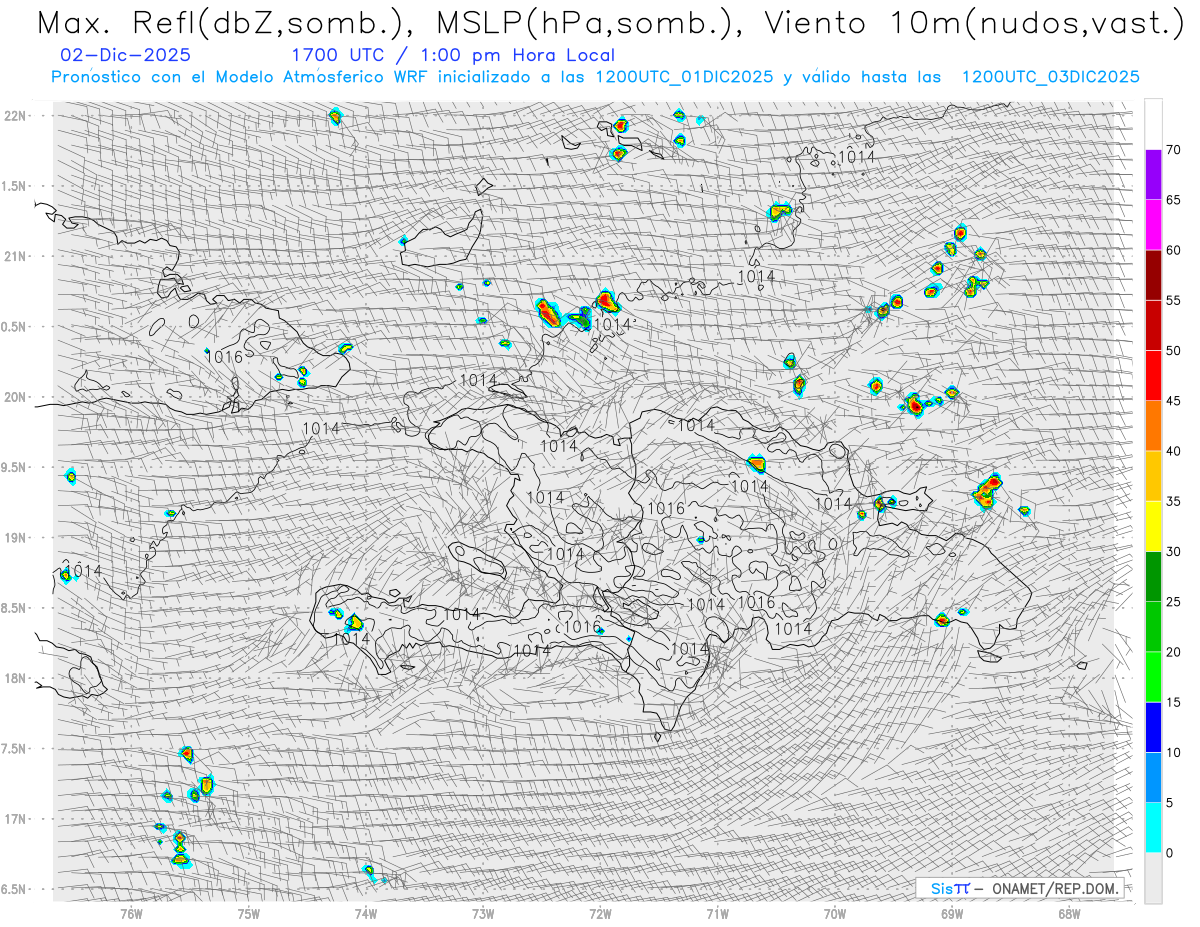This screenshot has width=1200, height=927.
Task: Click the initialization time '1200UTC_01DIC2025'
Action: 684,77
